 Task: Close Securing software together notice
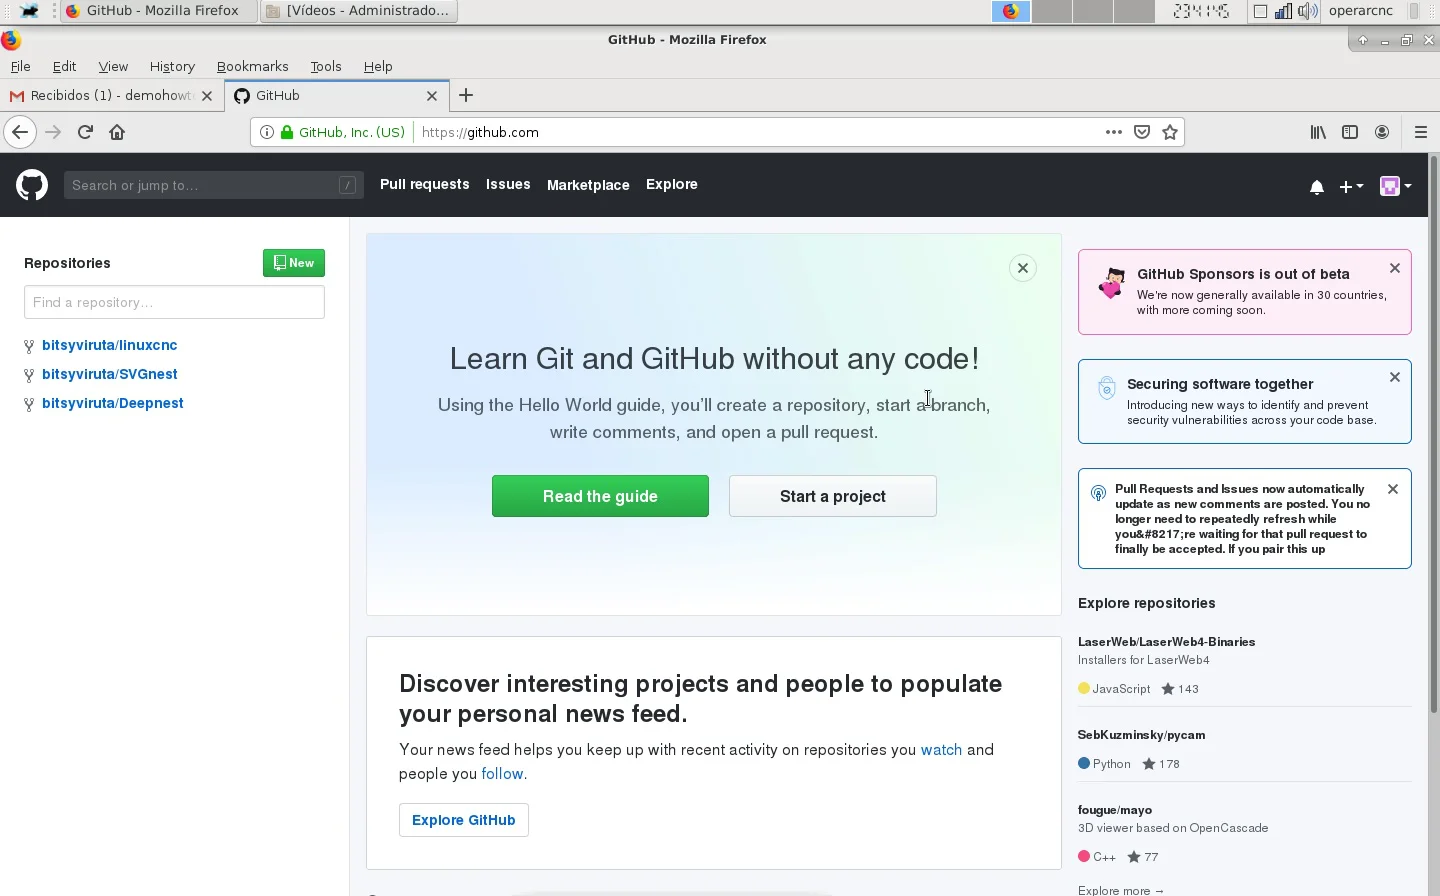[x=1395, y=378]
